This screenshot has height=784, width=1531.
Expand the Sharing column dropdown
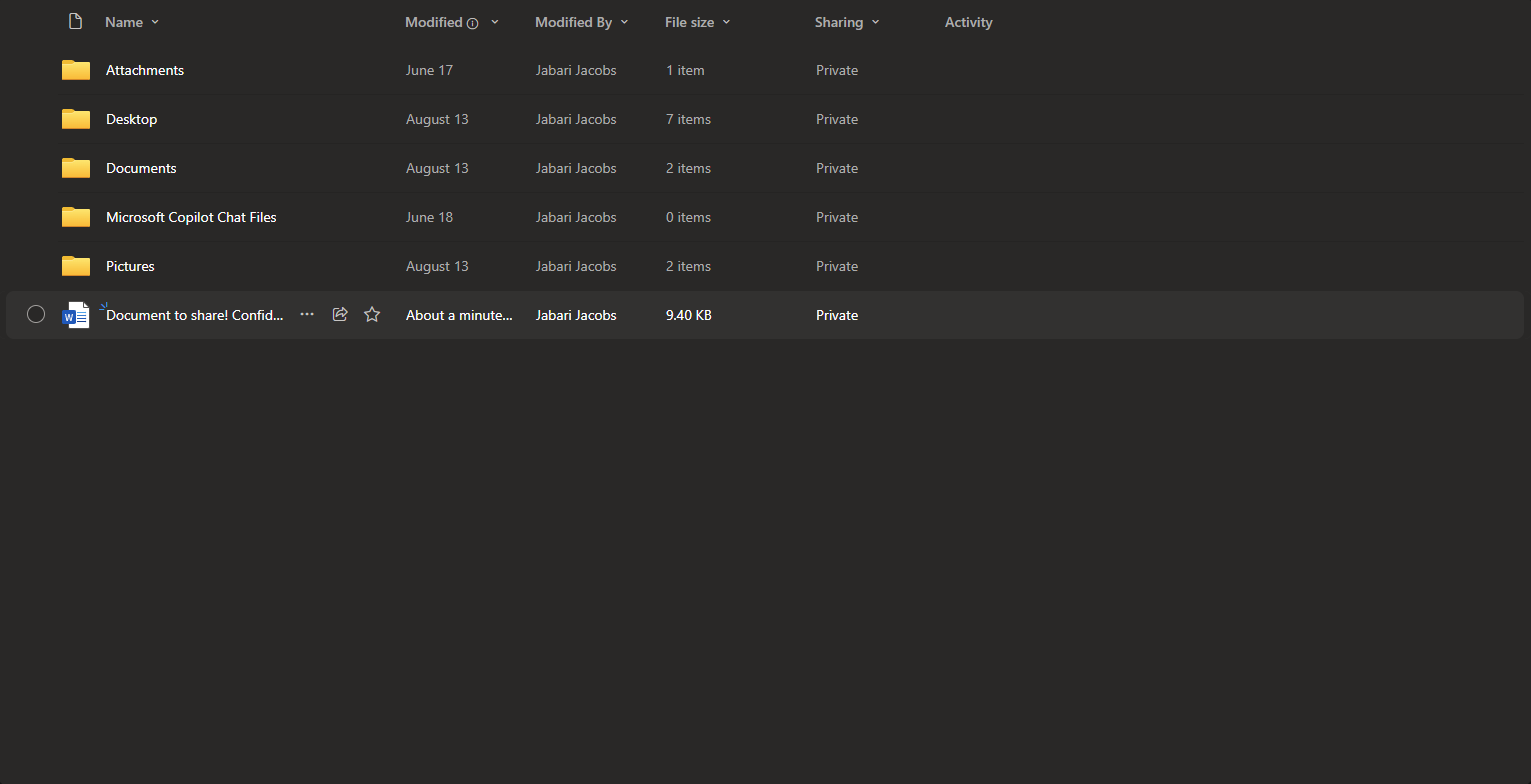(875, 22)
